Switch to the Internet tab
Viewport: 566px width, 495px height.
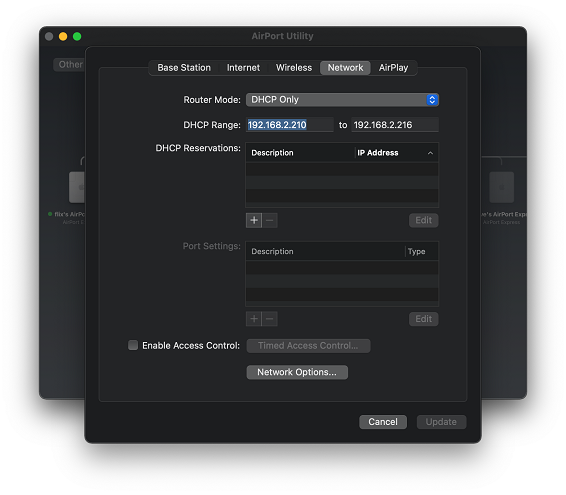click(243, 68)
